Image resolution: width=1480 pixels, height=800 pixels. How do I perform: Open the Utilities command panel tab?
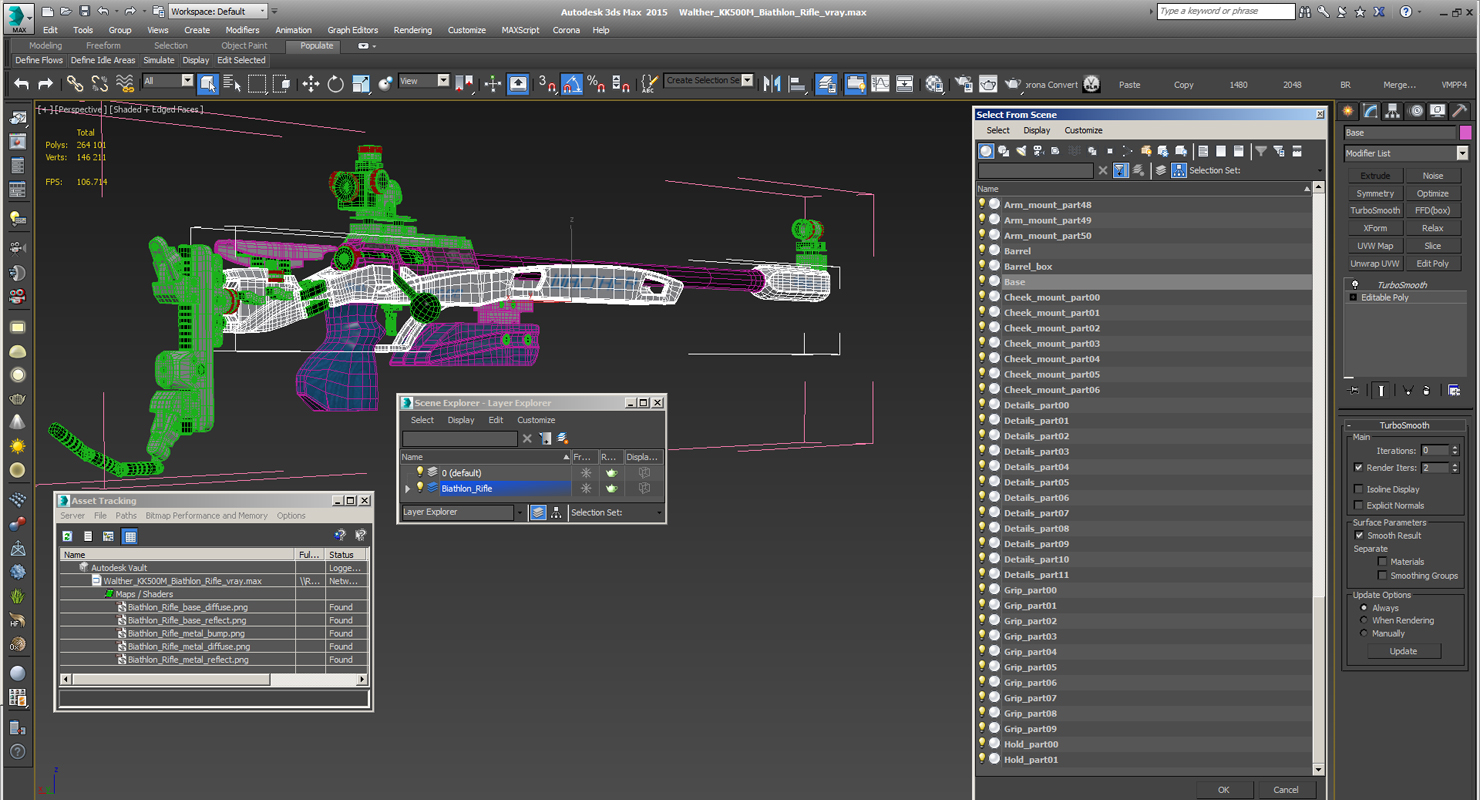click(1460, 111)
